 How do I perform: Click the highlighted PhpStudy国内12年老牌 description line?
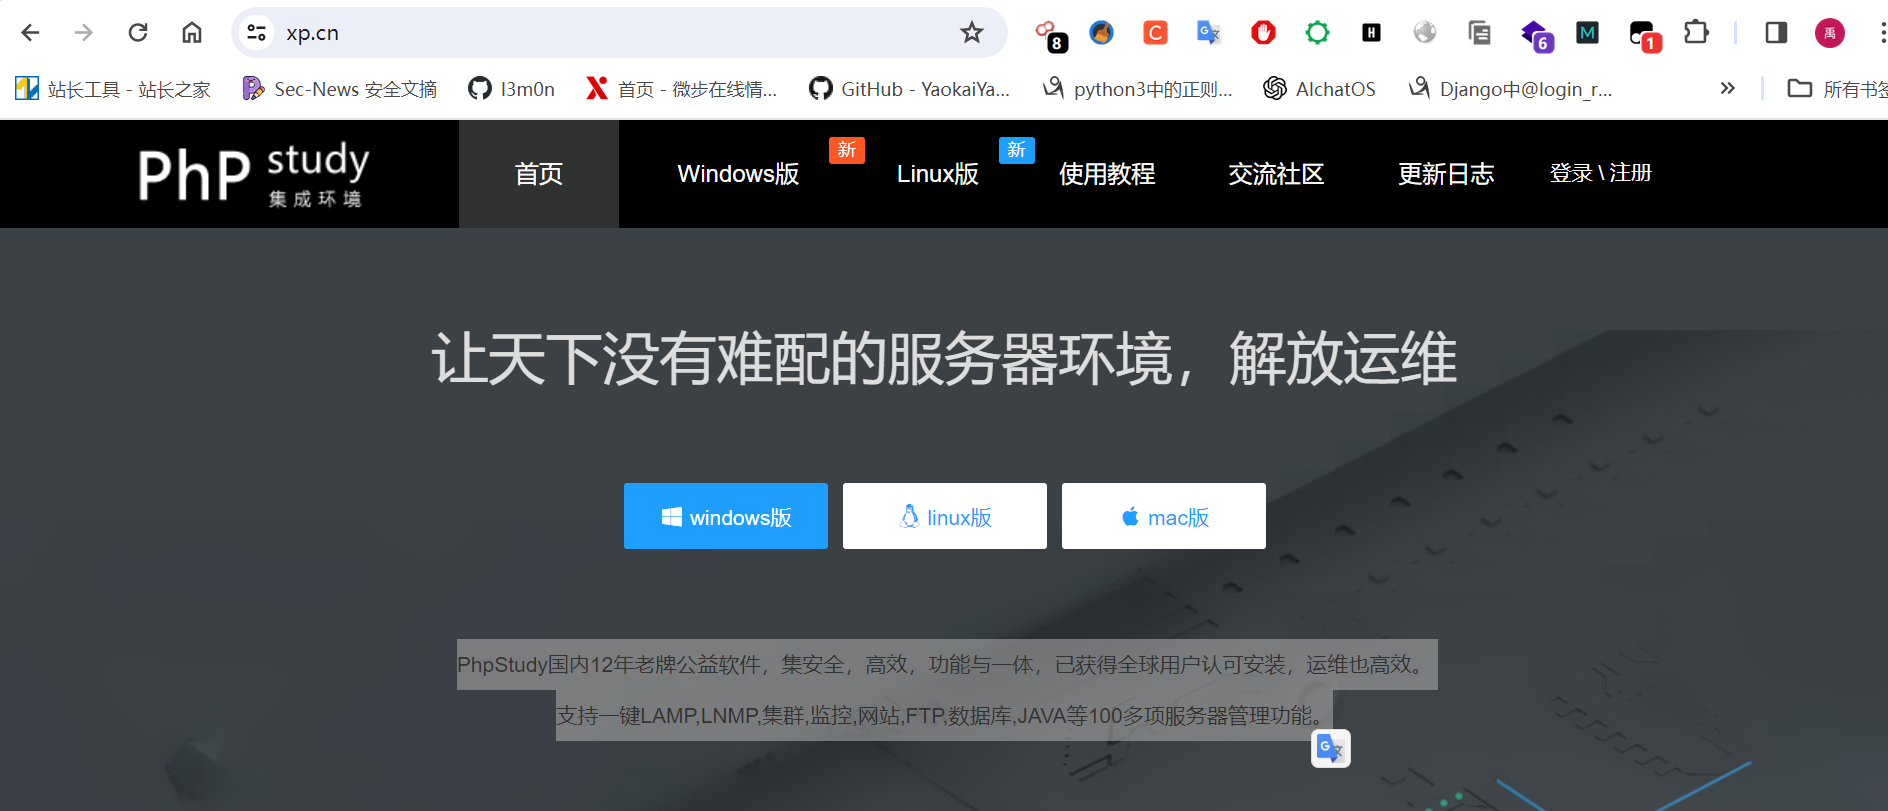click(x=947, y=664)
